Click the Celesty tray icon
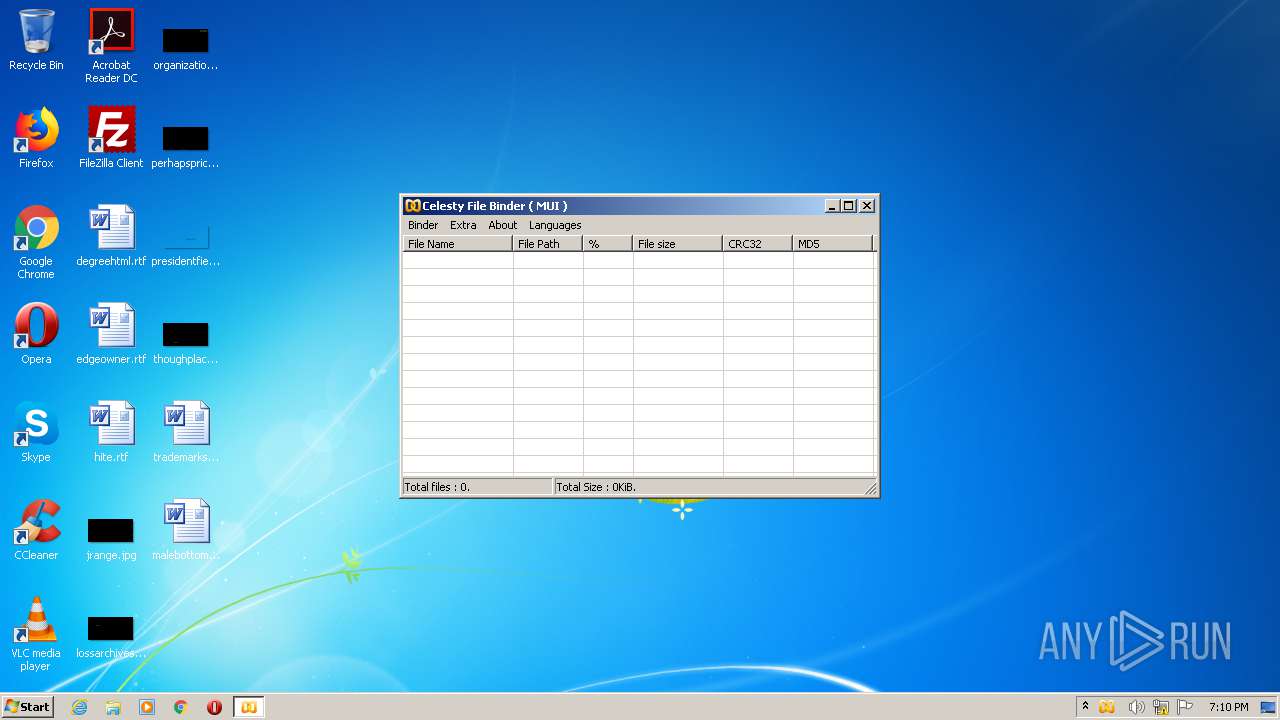The height and width of the screenshot is (720, 1280). coord(1107,707)
